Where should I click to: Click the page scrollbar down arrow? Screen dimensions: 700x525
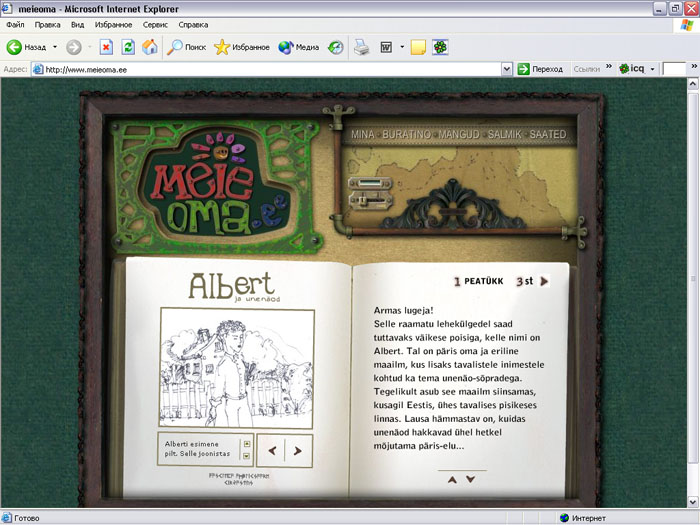coord(693,502)
